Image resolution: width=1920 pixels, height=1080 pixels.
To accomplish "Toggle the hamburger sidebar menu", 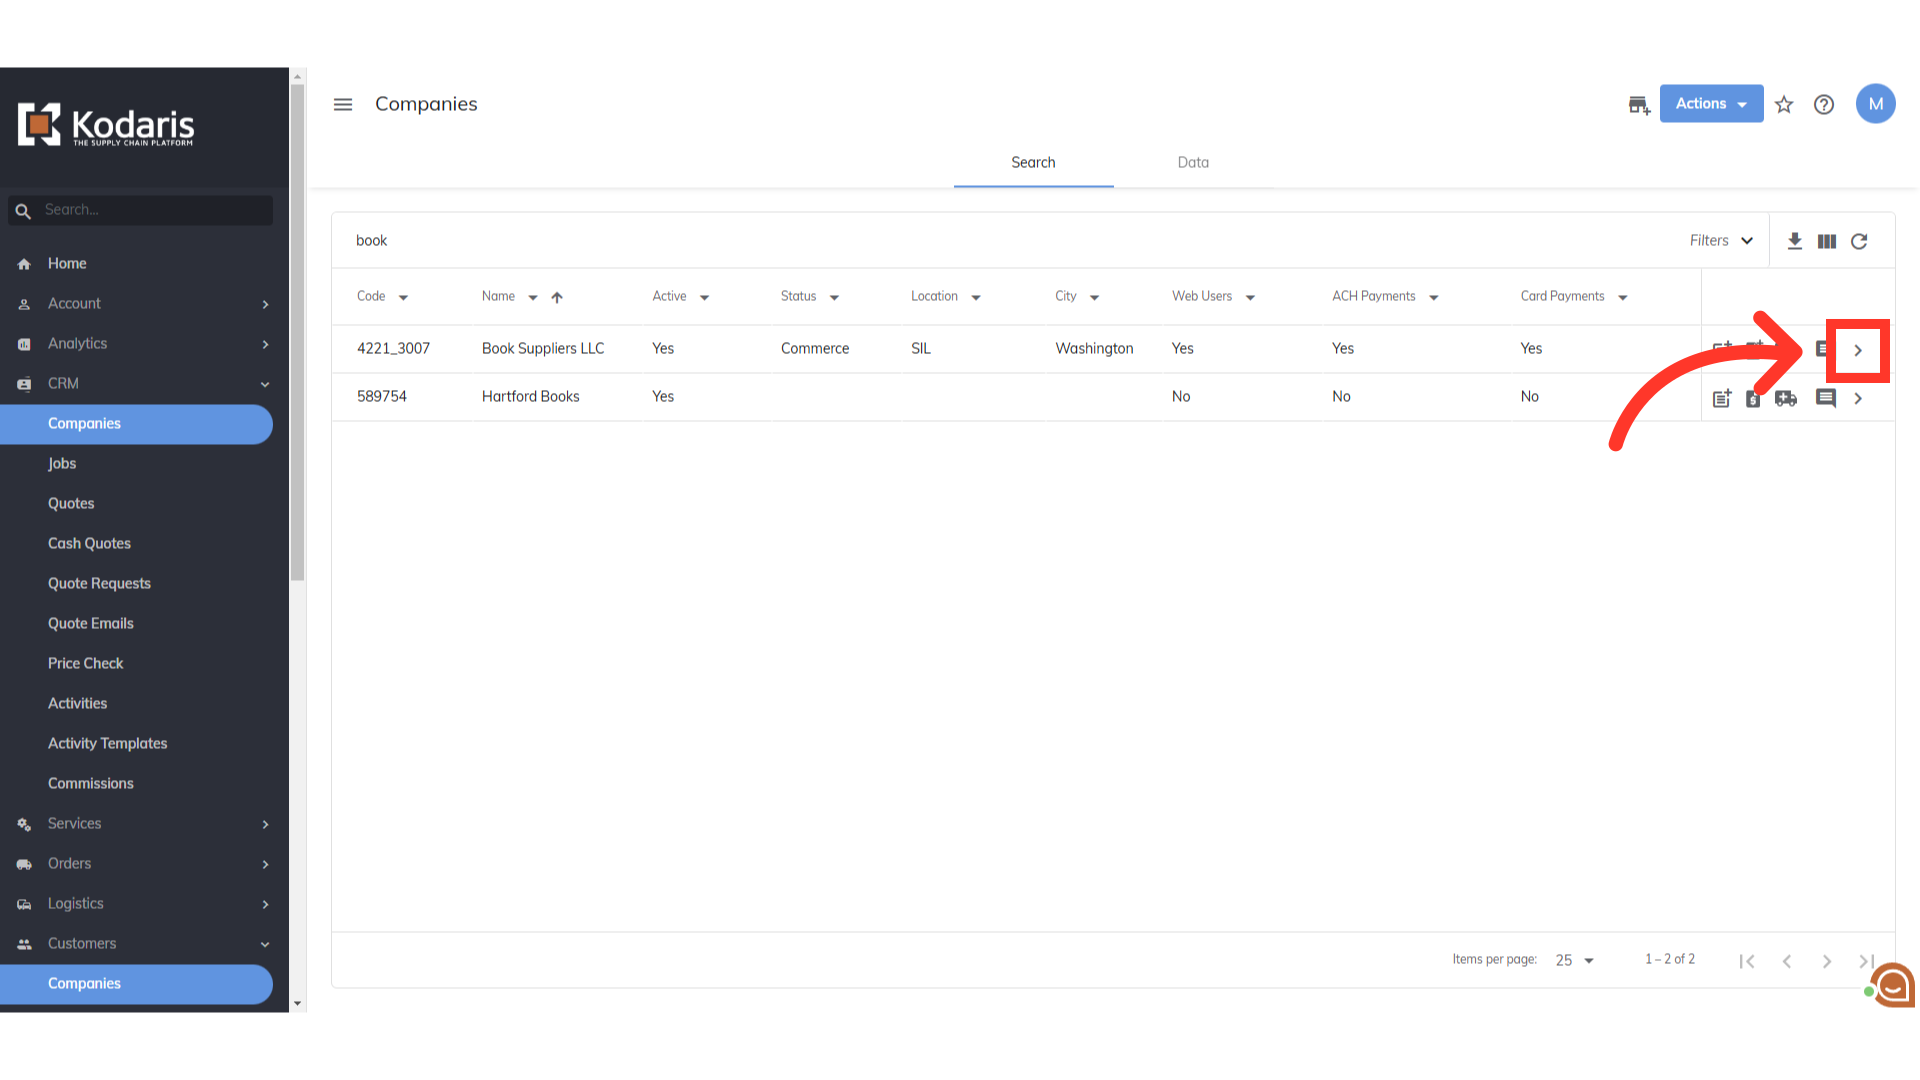I will 343,105.
